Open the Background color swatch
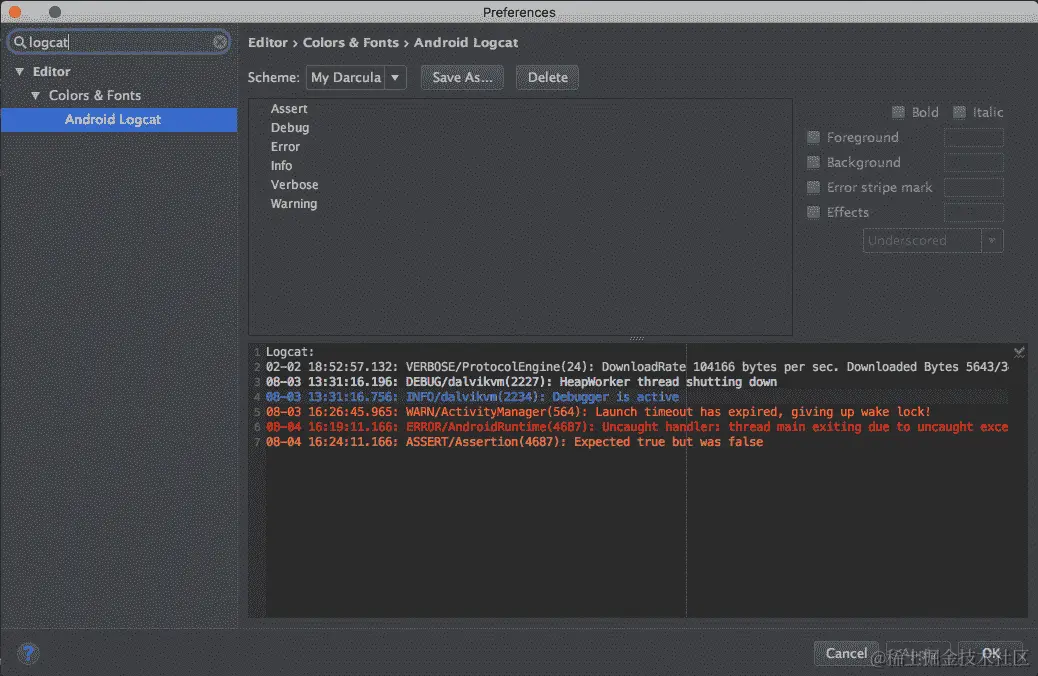 pos(973,162)
